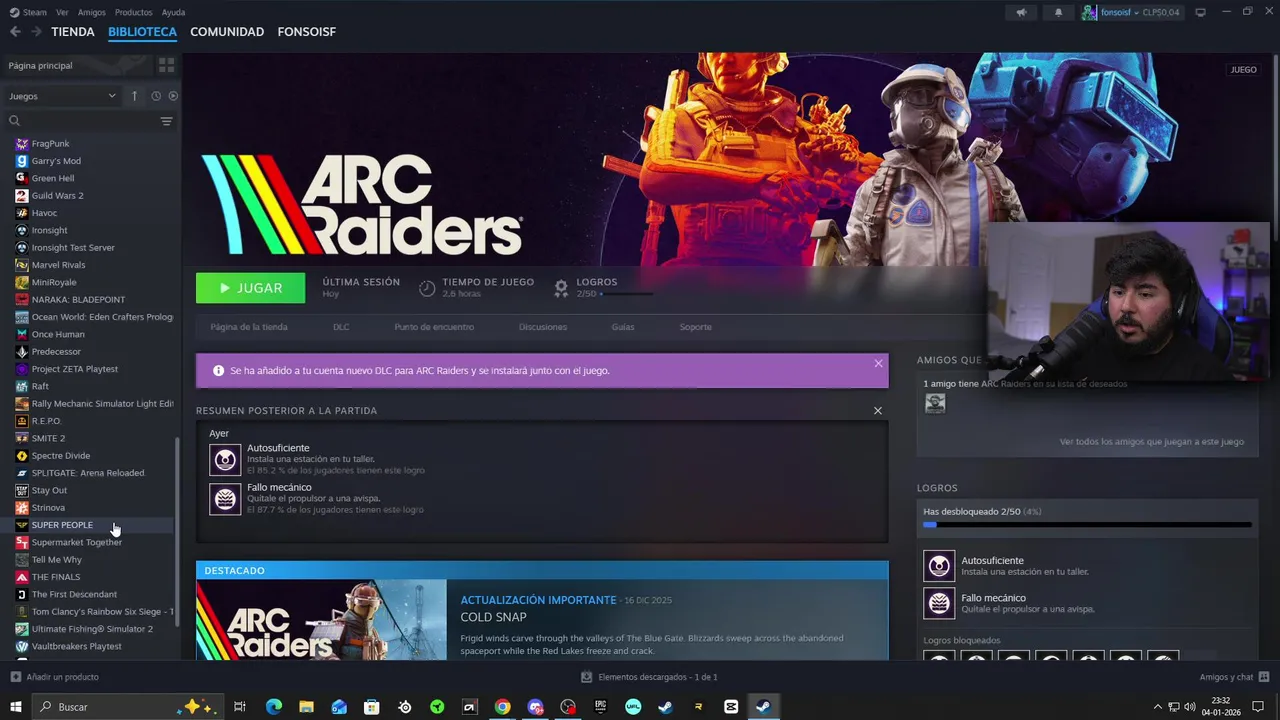Image resolution: width=1280 pixels, height=720 pixels.
Task: Click the small Logros progress bar near JUGAR
Action: click(626, 294)
